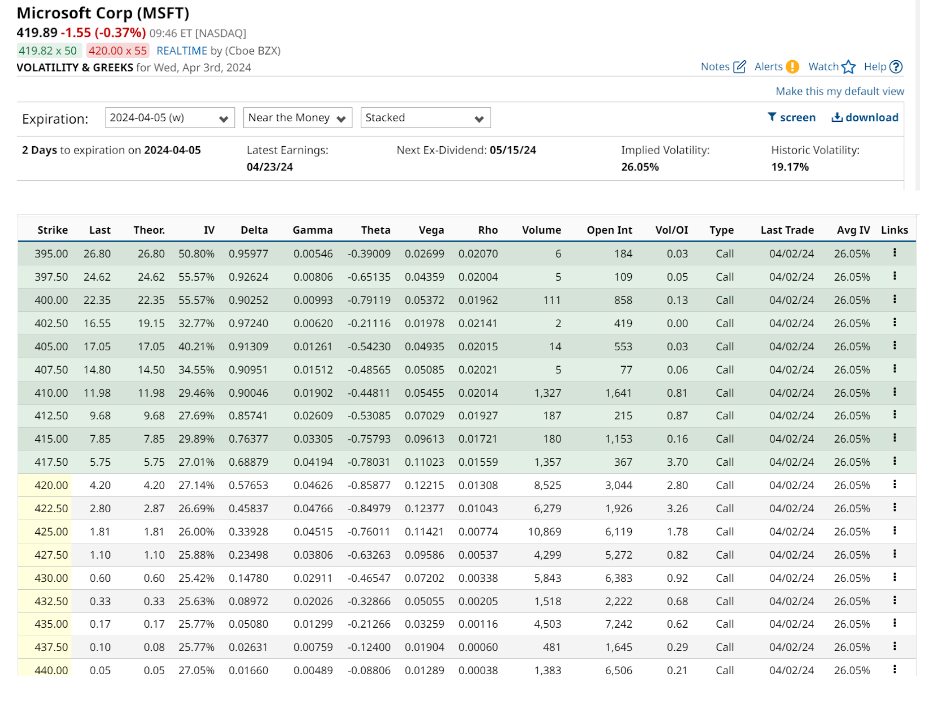Image resolution: width=935 pixels, height=701 pixels.
Task: Open links menu for 410.00 strike row
Action: tap(894, 392)
